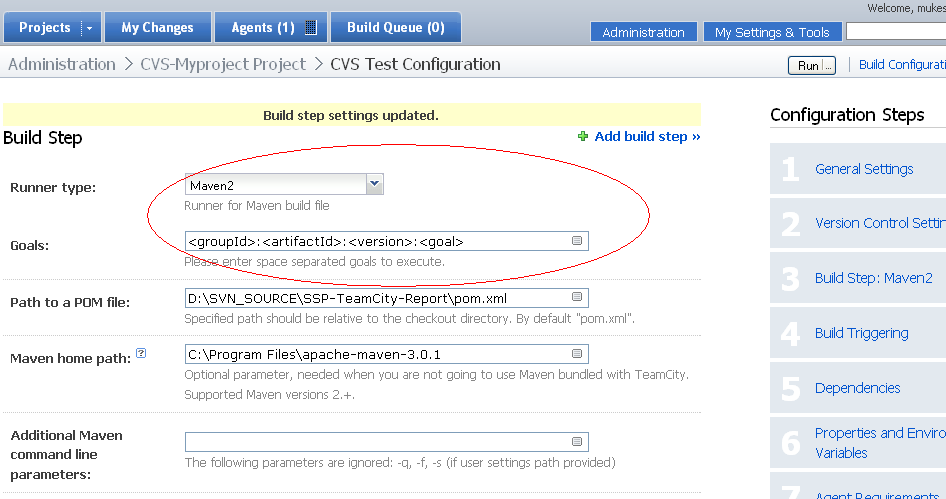946x499 pixels.
Task: Click the Maven home path field
Action: pos(387,354)
